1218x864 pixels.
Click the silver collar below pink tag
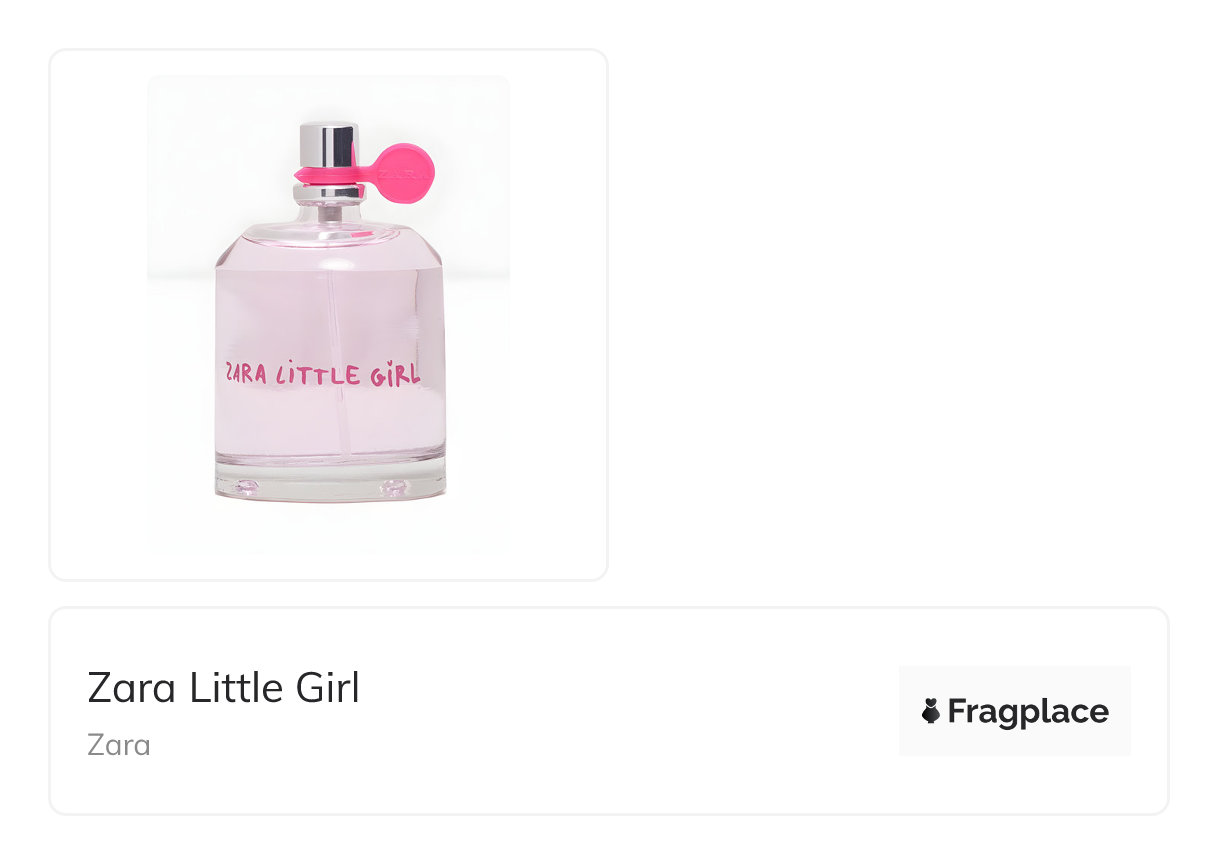(x=328, y=189)
